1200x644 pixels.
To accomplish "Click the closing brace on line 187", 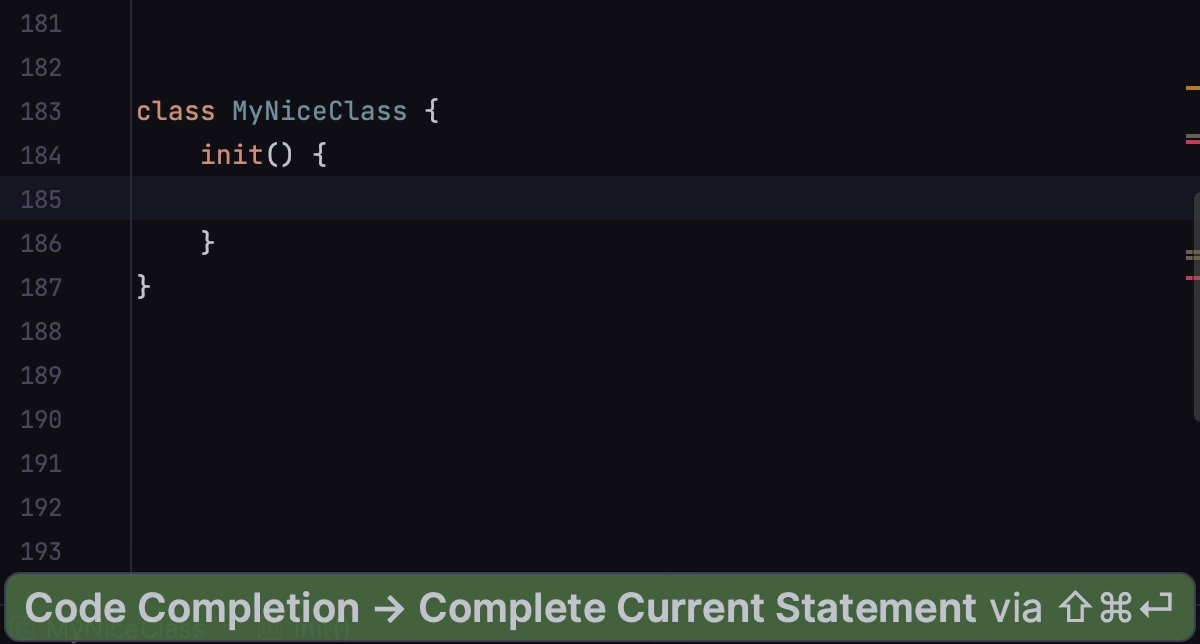I will (x=144, y=286).
